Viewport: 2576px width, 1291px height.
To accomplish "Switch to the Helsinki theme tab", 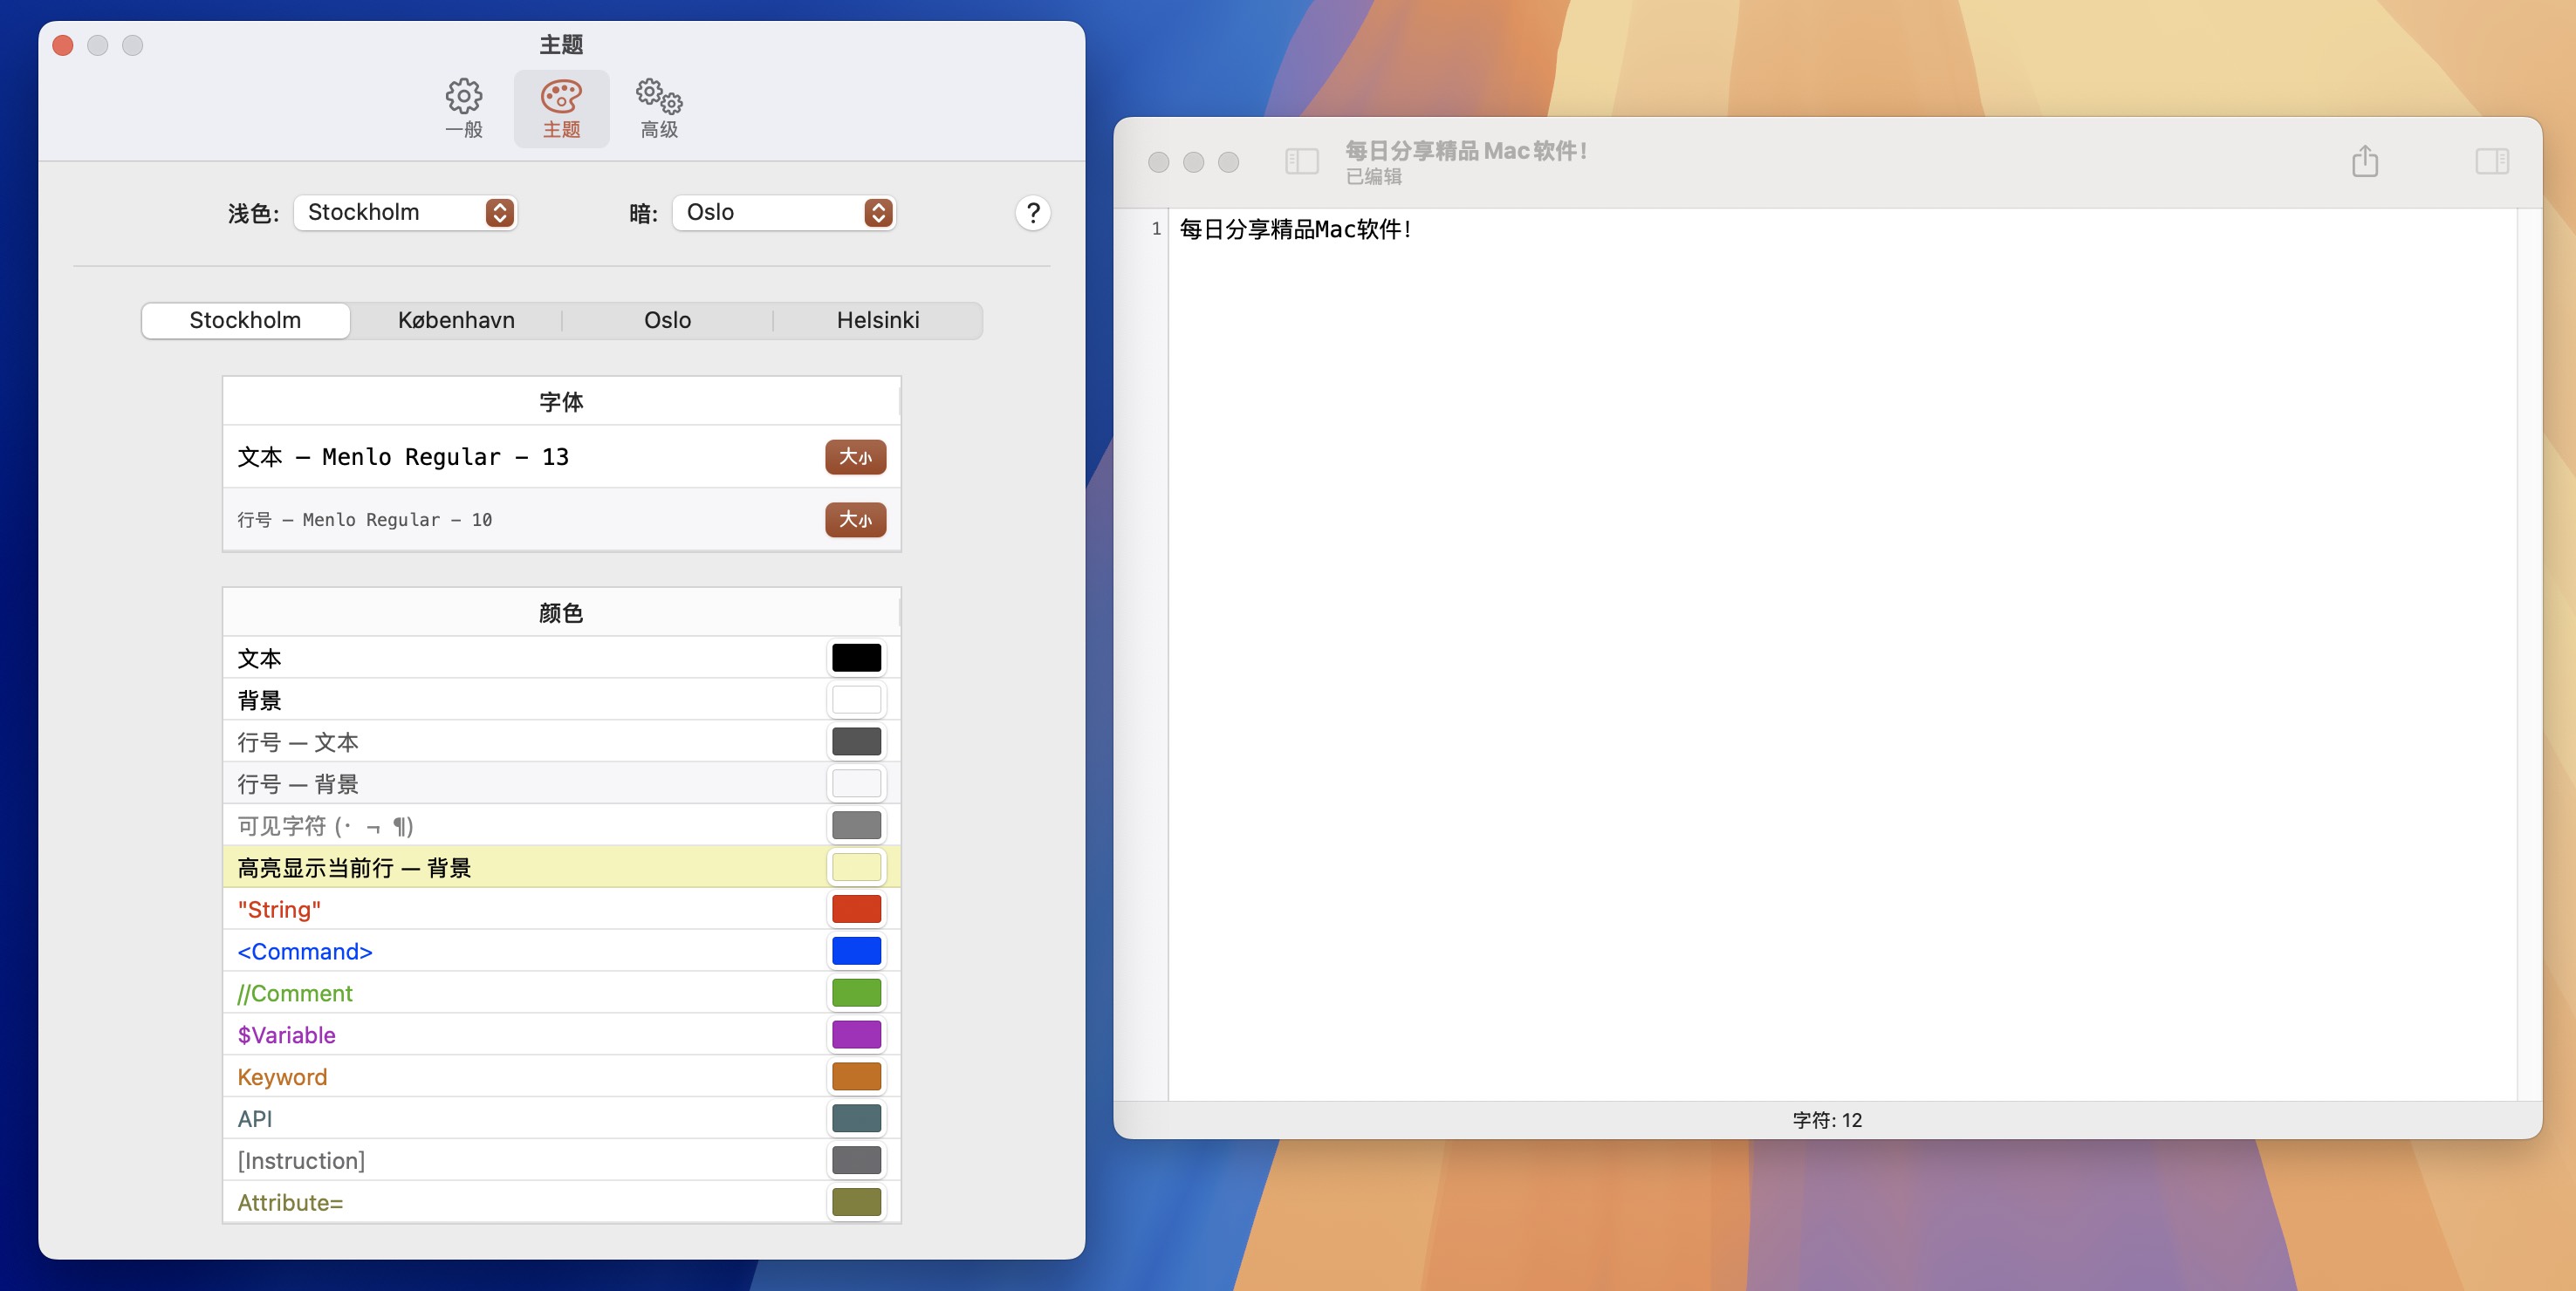I will [x=877, y=320].
